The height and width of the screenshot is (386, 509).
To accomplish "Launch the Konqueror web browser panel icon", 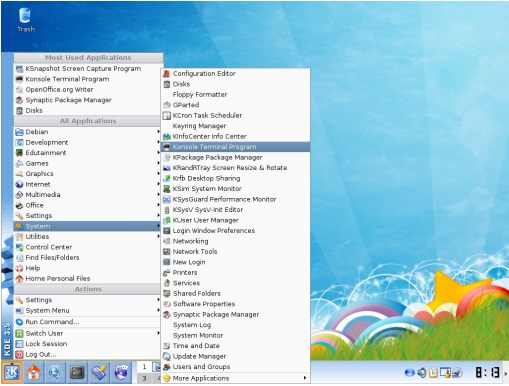I will tap(55, 373).
